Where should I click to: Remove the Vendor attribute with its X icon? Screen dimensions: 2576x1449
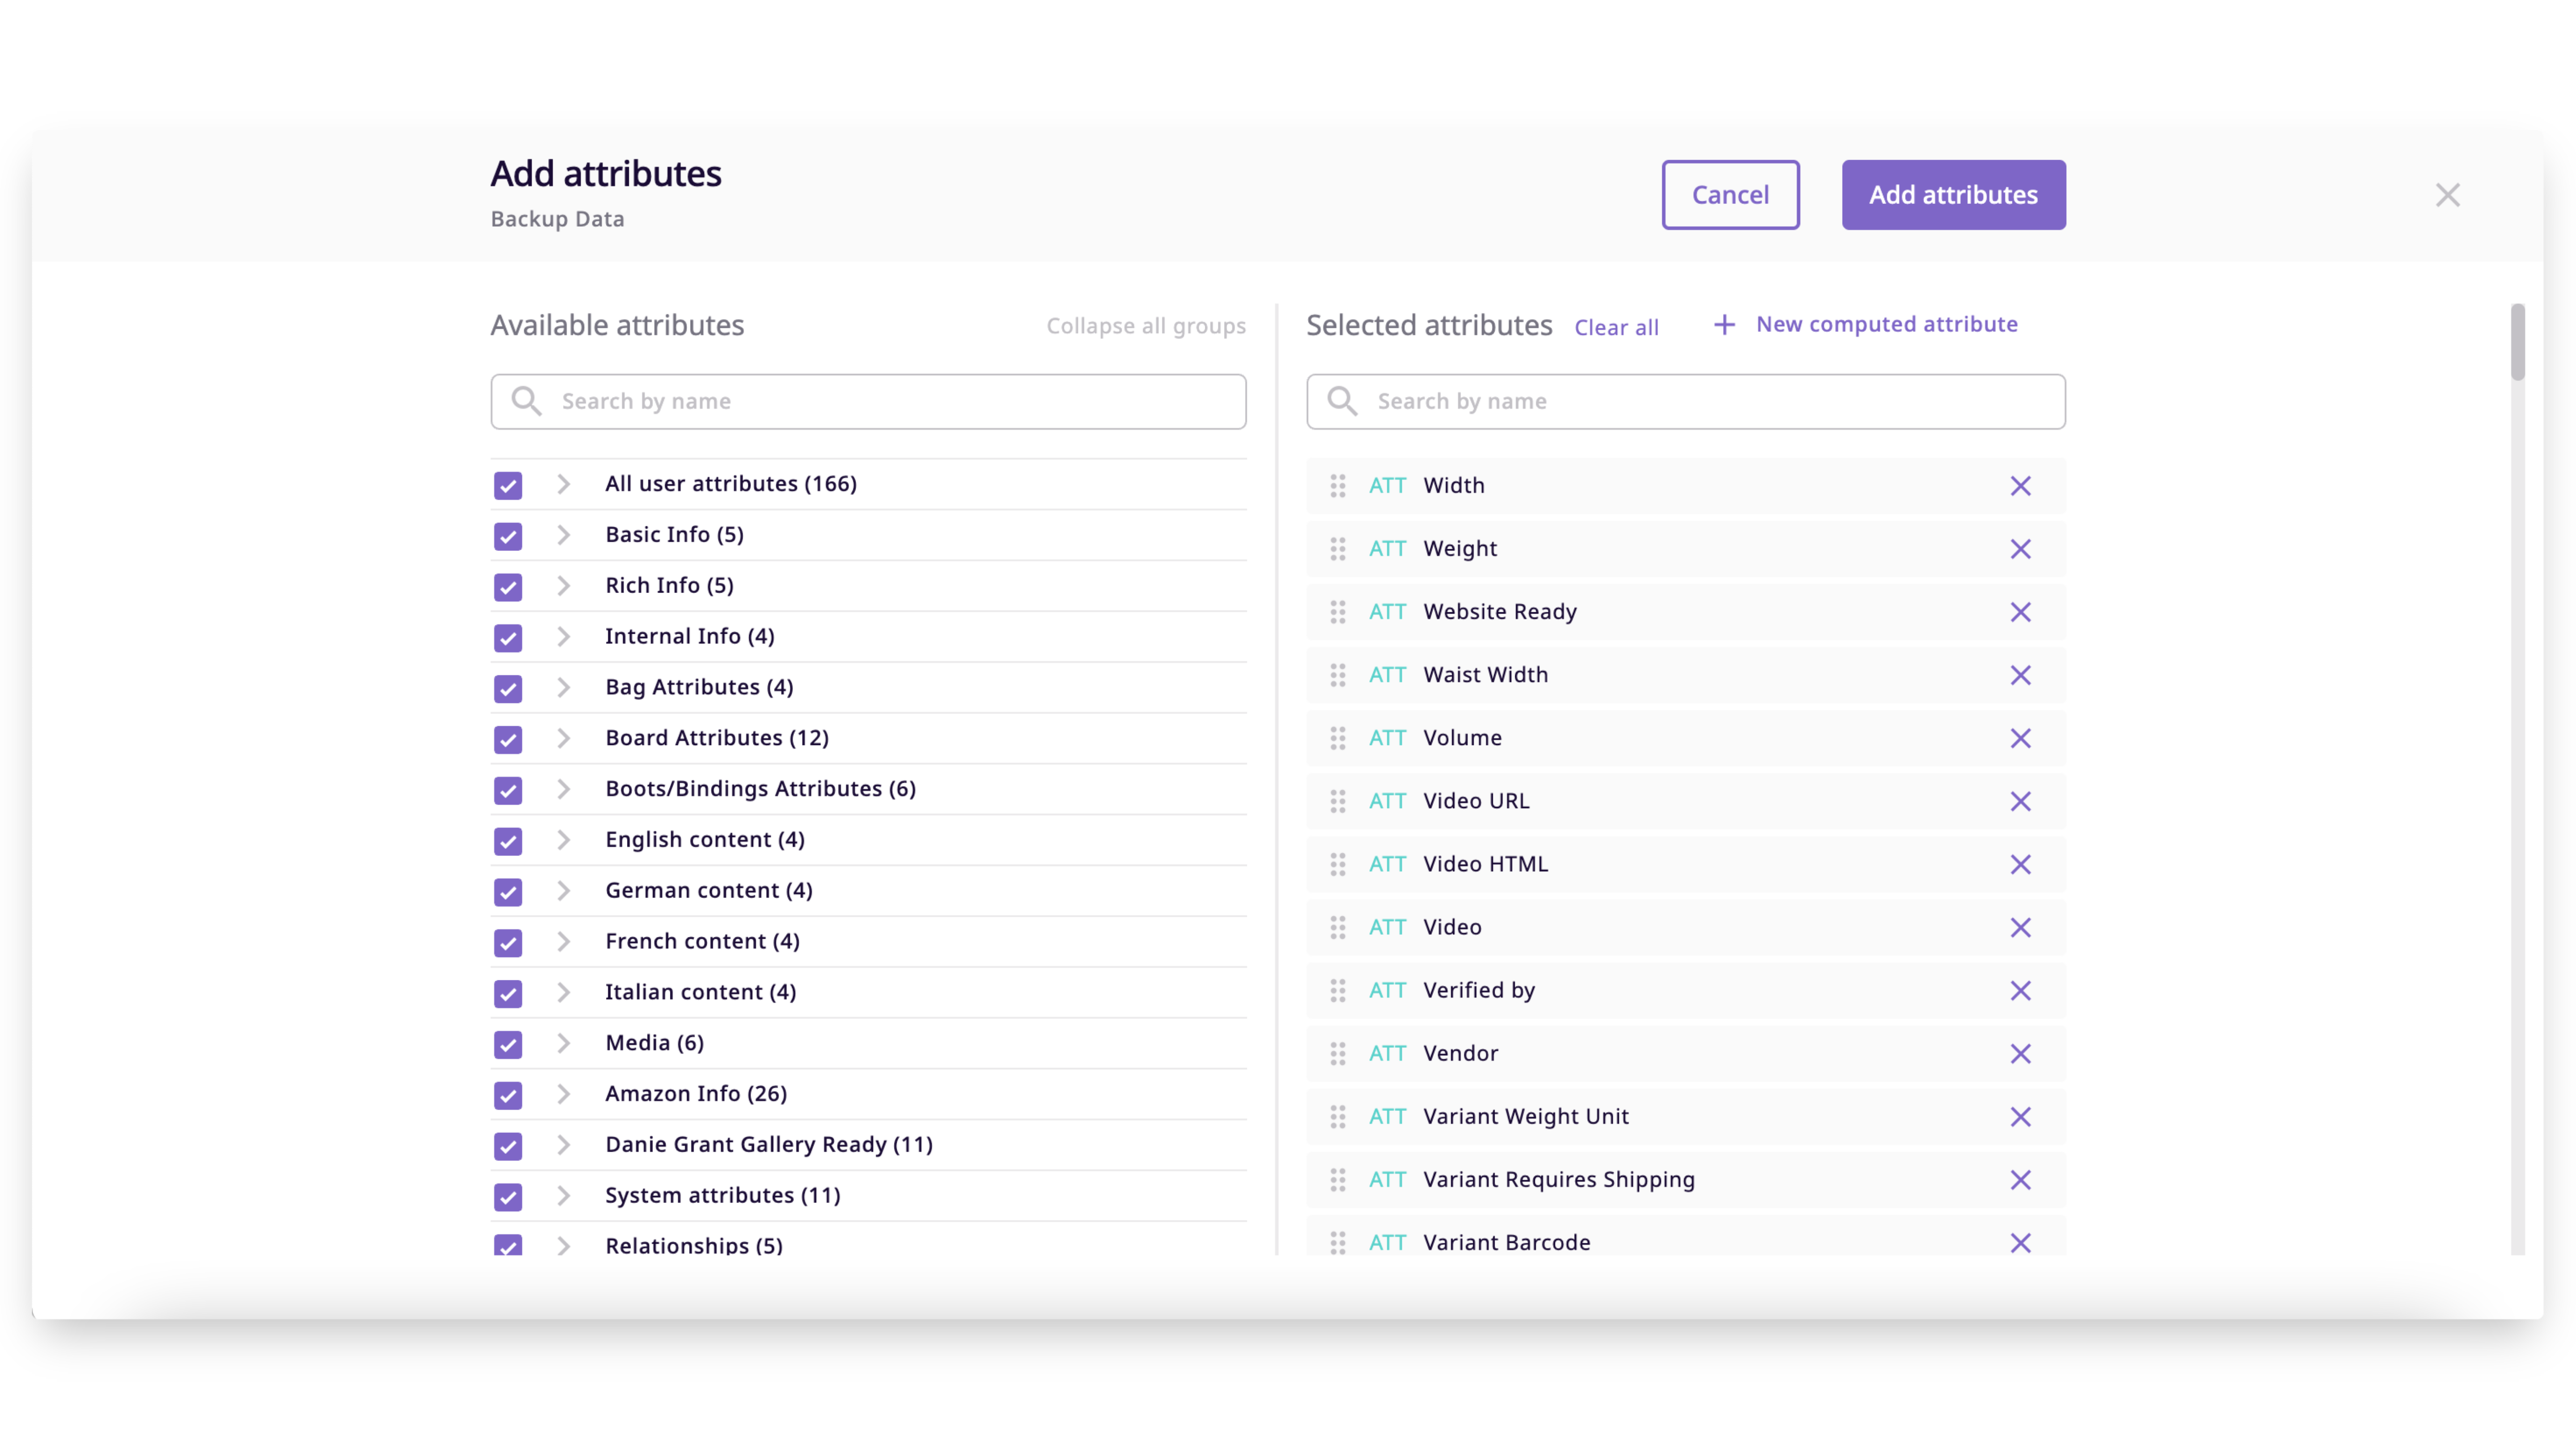(2020, 1053)
